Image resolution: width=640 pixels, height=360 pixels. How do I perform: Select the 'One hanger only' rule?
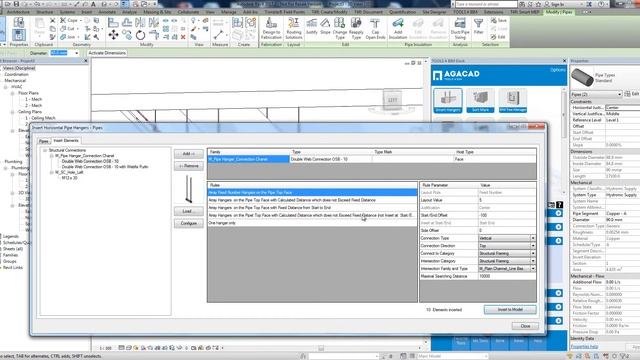pyautogui.click(x=312, y=223)
